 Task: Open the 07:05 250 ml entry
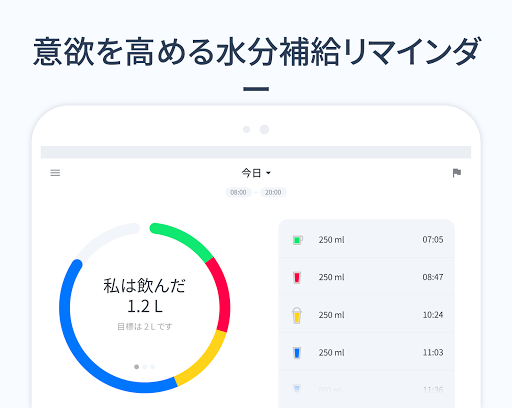pos(367,239)
